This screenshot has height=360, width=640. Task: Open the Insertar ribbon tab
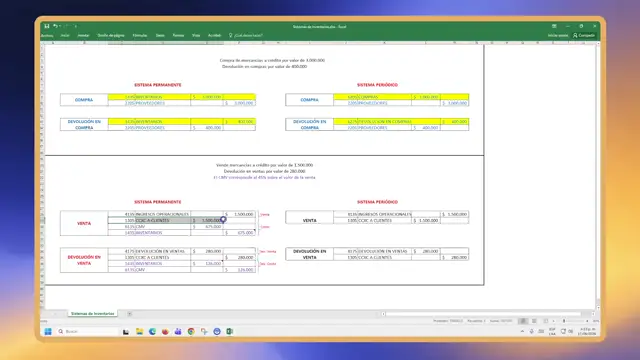tap(83, 36)
